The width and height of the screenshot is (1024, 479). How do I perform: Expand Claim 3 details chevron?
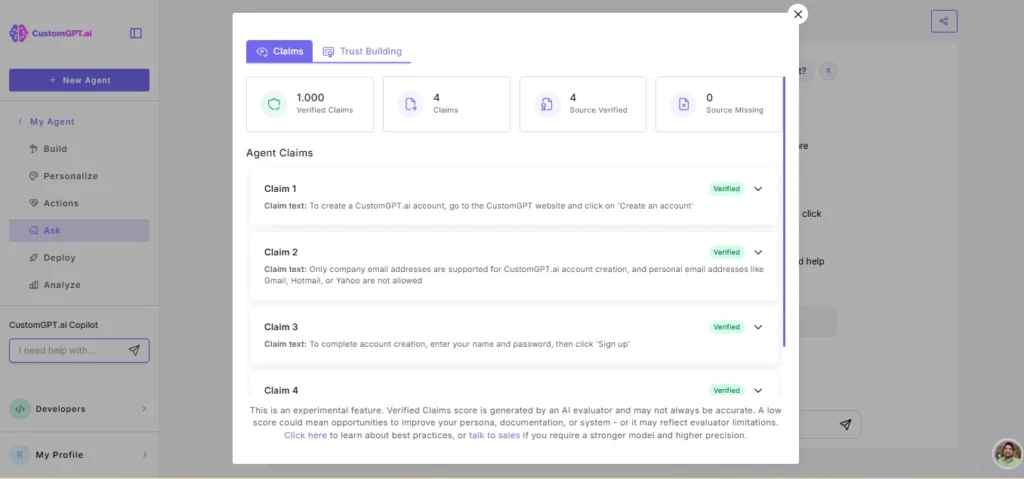[758, 327]
